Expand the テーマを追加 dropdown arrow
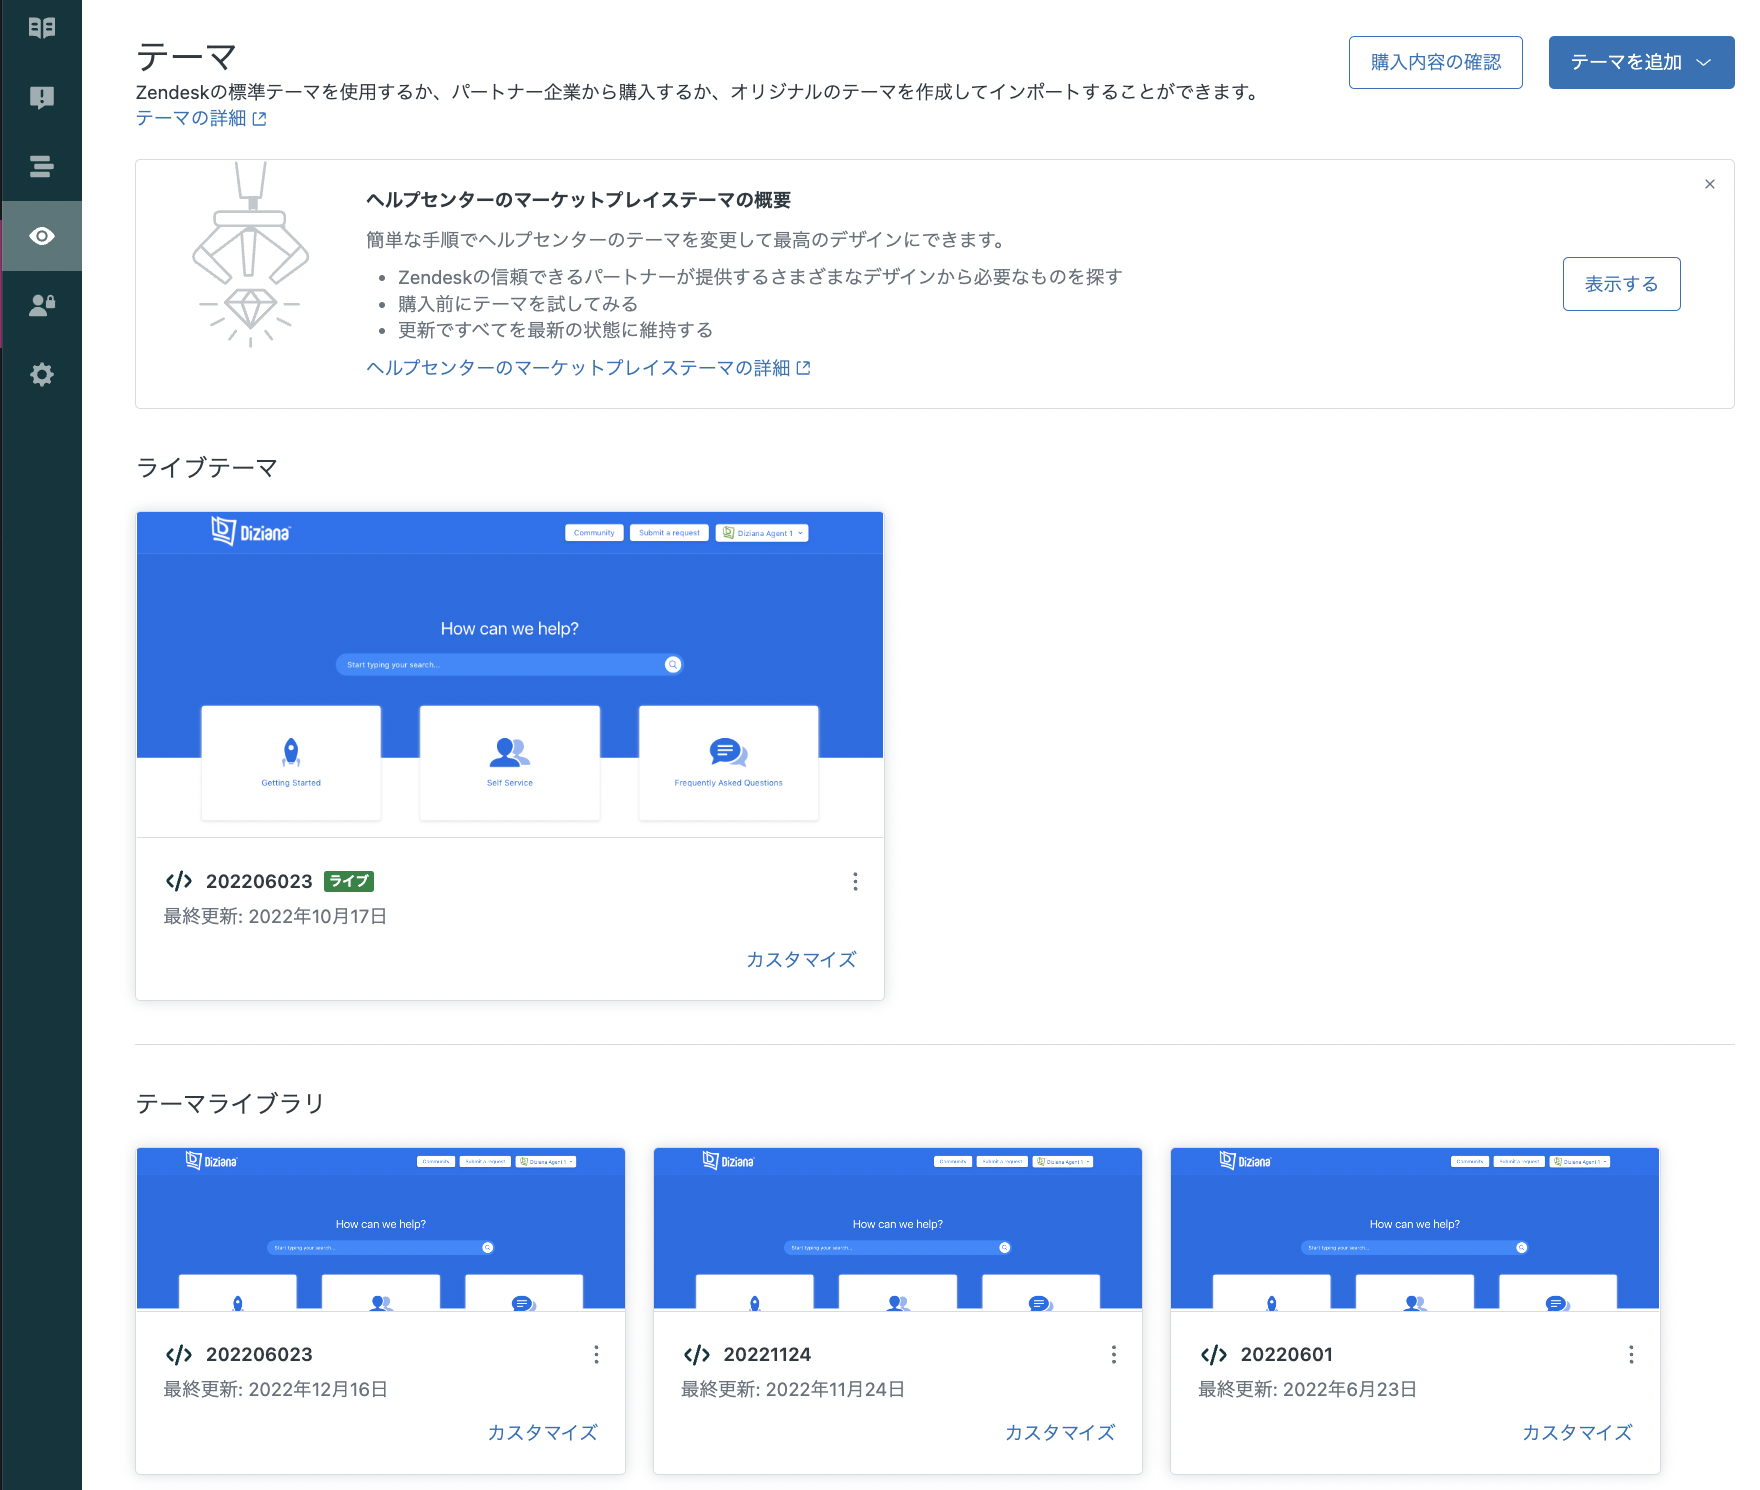The width and height of the screenshot is (1760, 1490). [1705, 62]
